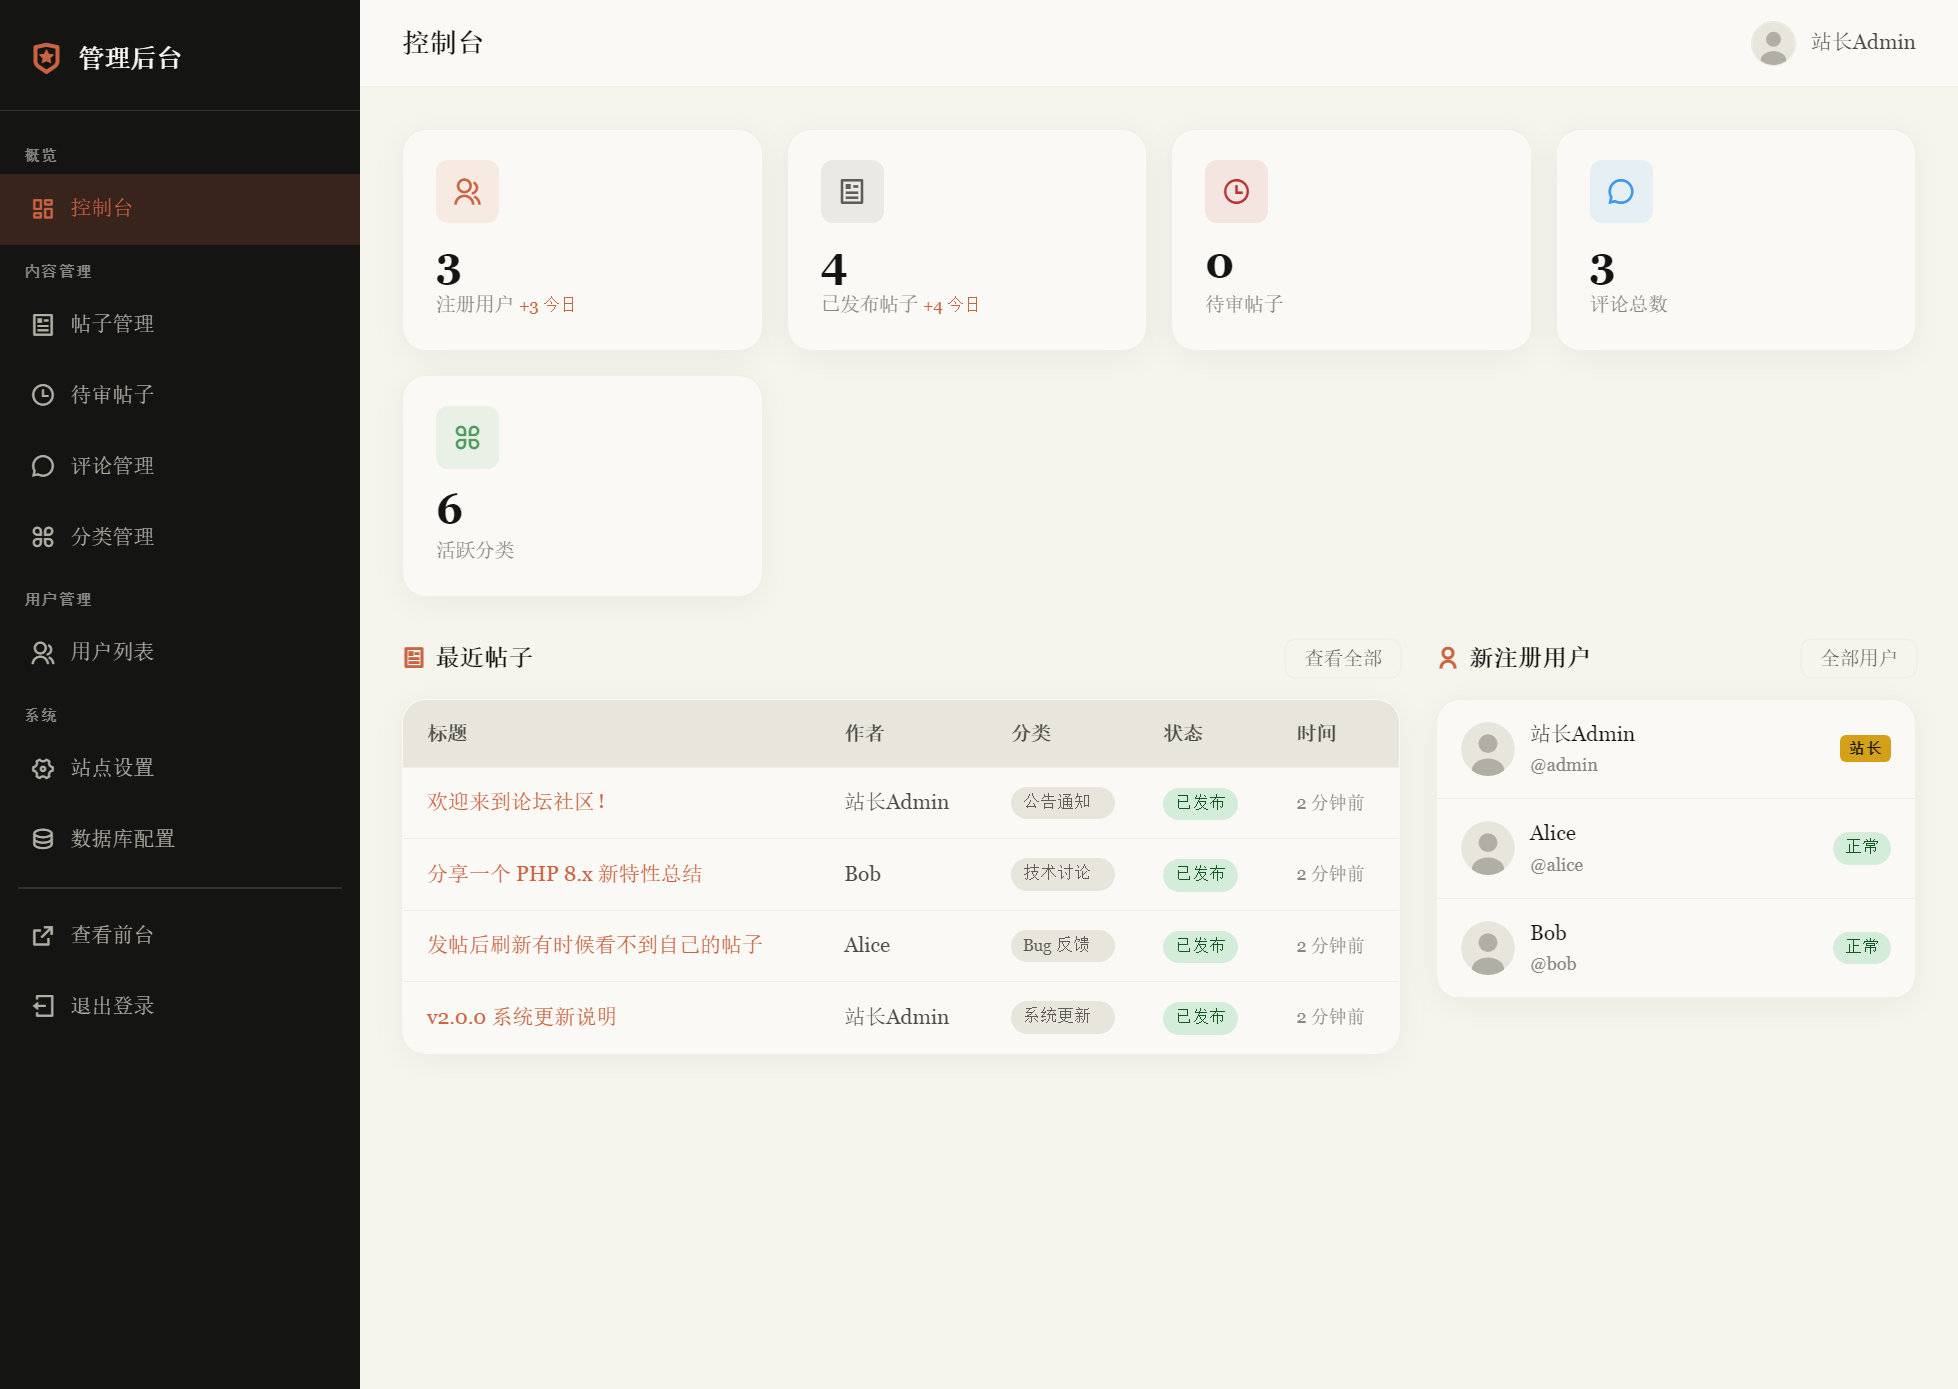This screenshot has height=1389, width=1958.
Task: Open post v2.0.0 系统更新说明
Action: coord(521,1017)
